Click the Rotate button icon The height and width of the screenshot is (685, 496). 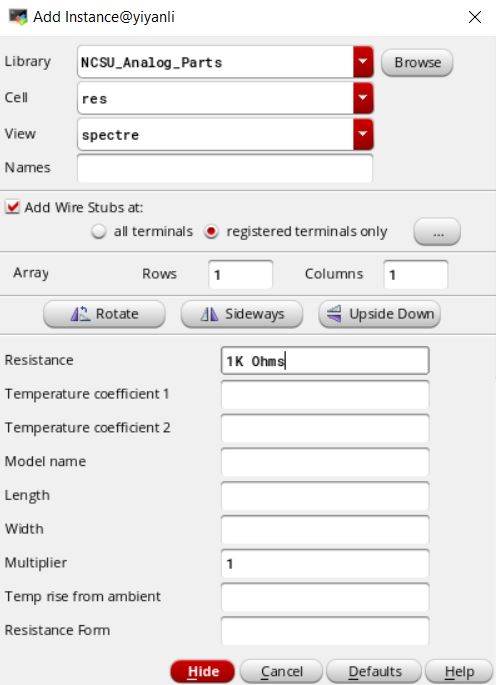[80, 314]
